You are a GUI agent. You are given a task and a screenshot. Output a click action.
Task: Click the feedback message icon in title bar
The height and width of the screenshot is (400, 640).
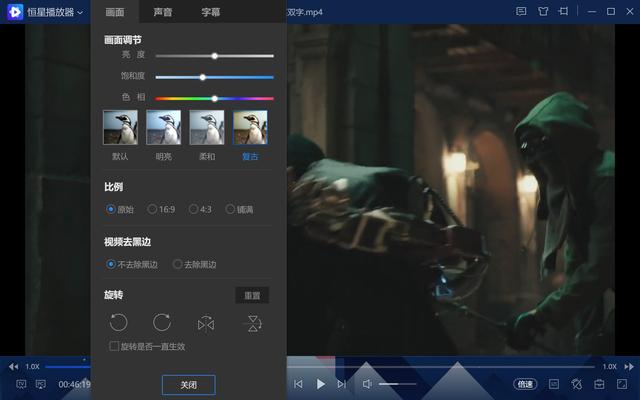pyautogui.click(x=521, y=11)
